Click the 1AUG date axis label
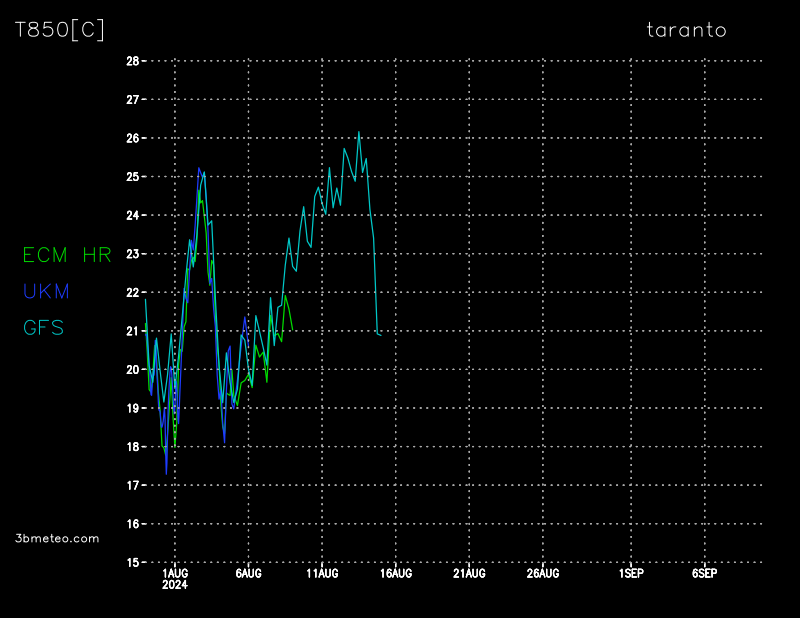 tap(174, 574)
